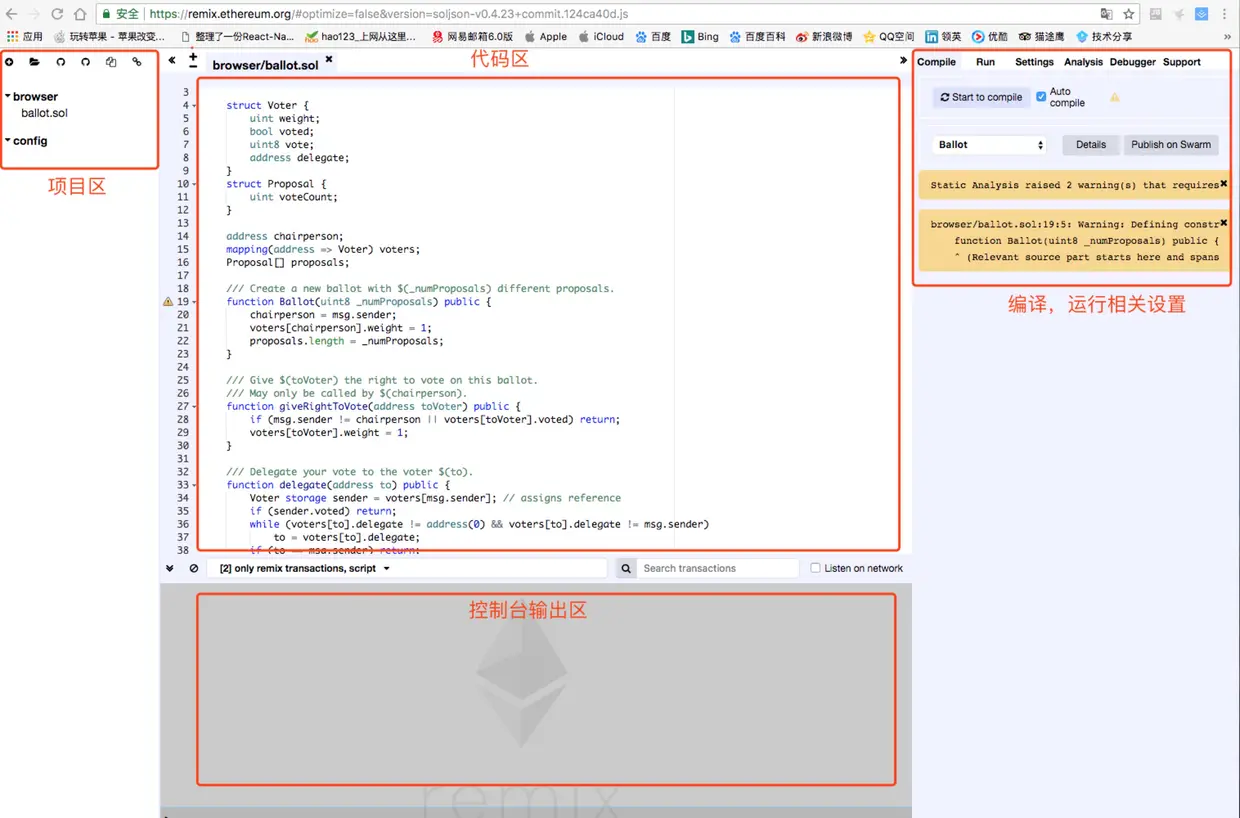Clear the console output

pyautogui.click(x=194, y=568)
